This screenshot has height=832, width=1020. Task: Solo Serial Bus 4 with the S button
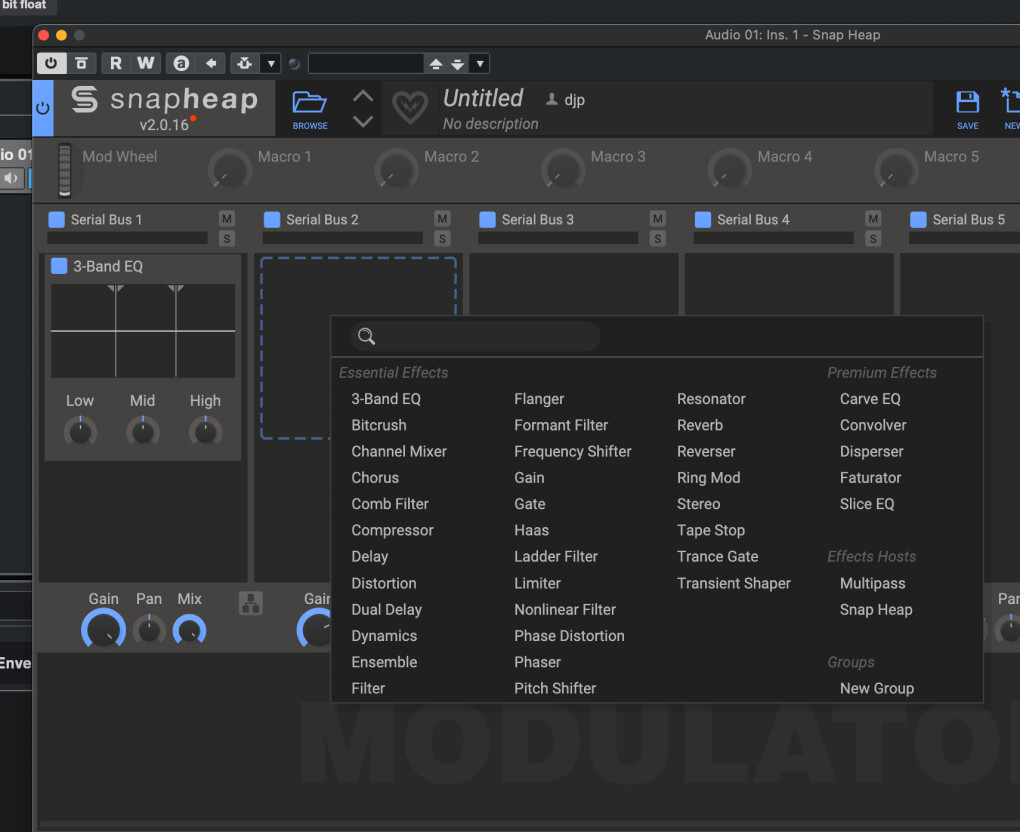pos(873,239)
